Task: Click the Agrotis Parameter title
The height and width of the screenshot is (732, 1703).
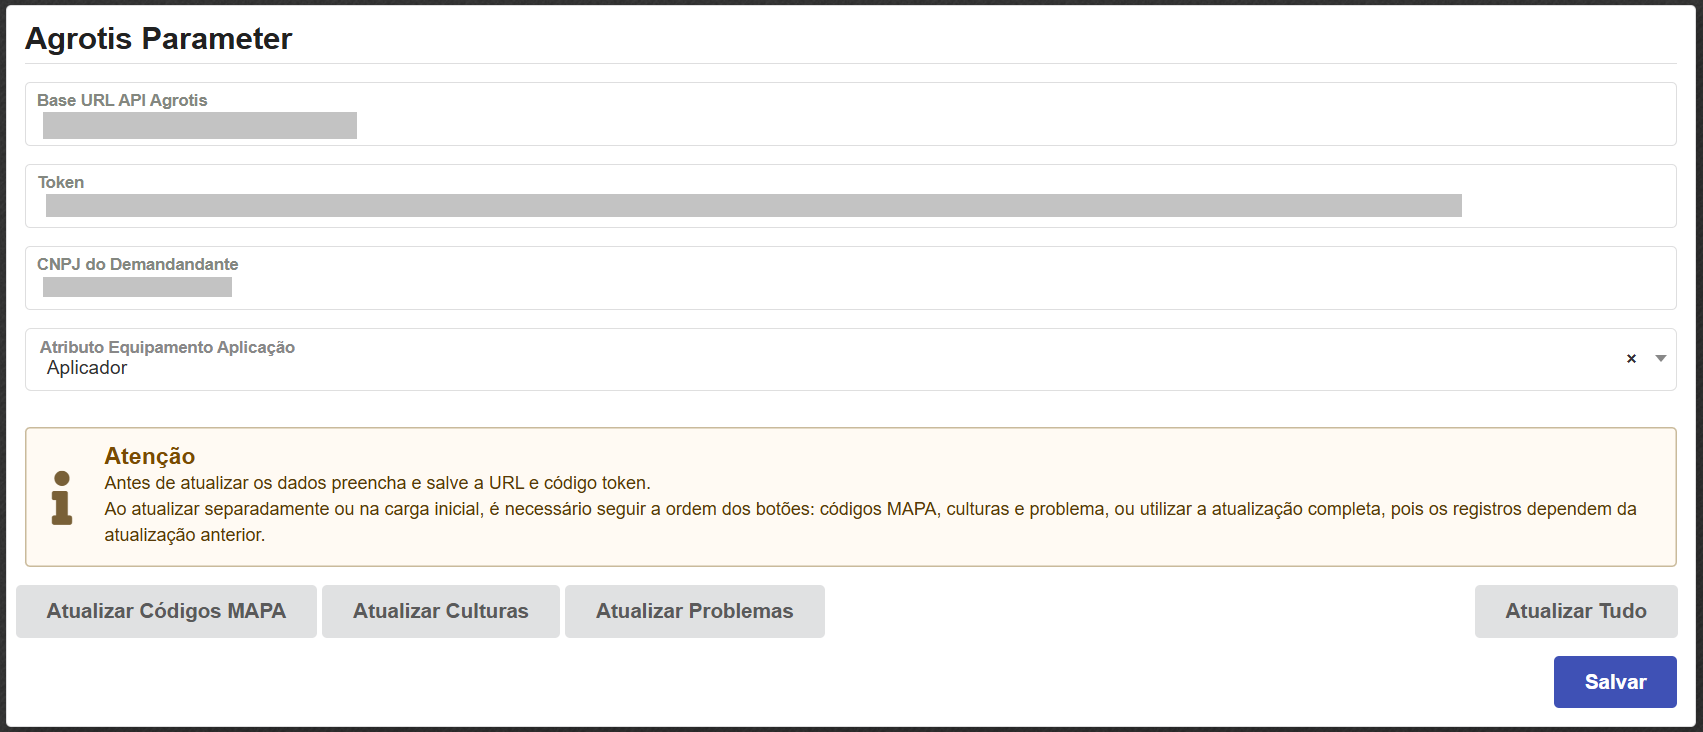Action: (159, 39)
